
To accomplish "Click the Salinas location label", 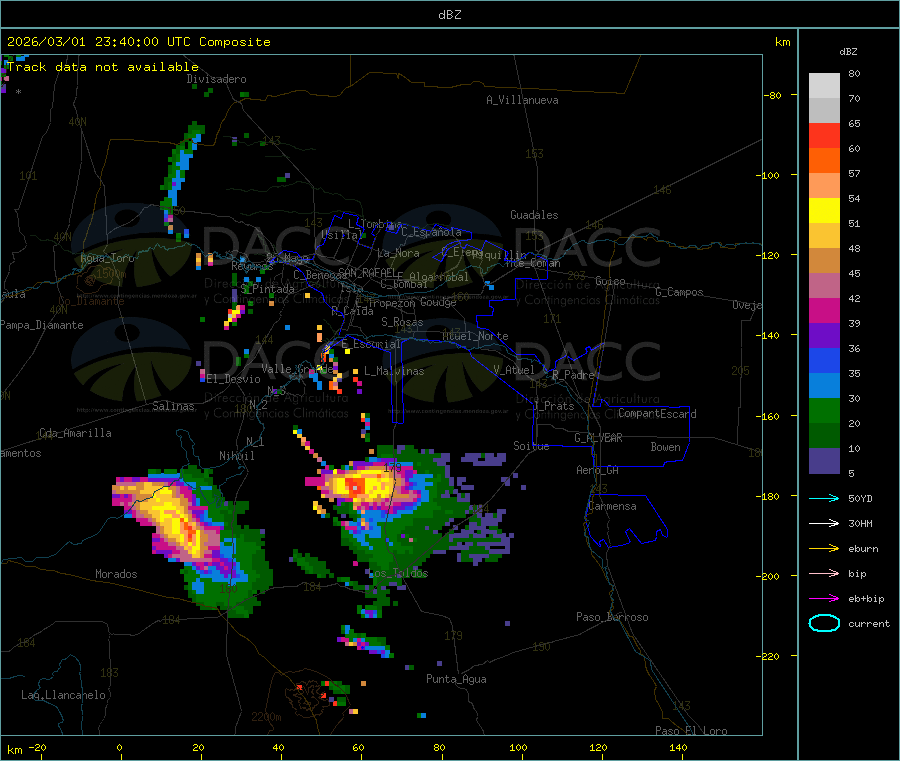I will (173, 406).
